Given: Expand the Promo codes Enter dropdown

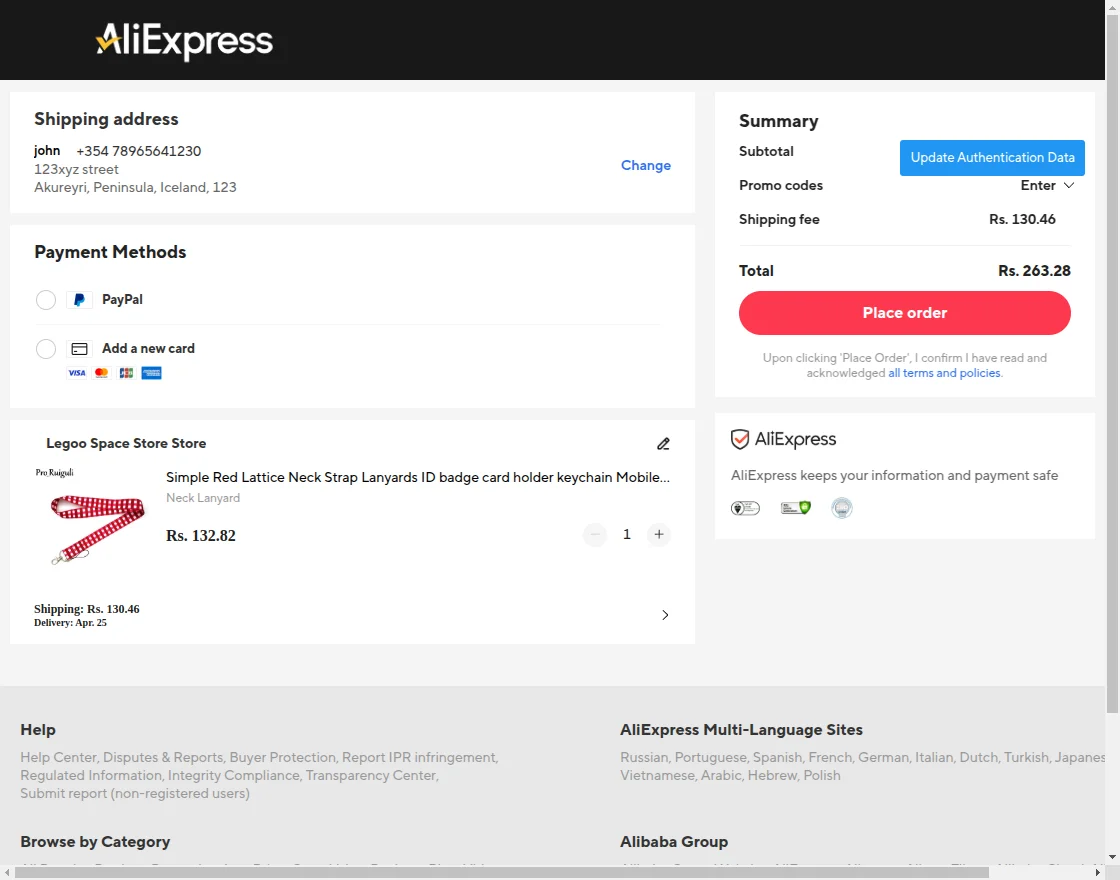Looking at the screenshot, I should click(1047, 186).
